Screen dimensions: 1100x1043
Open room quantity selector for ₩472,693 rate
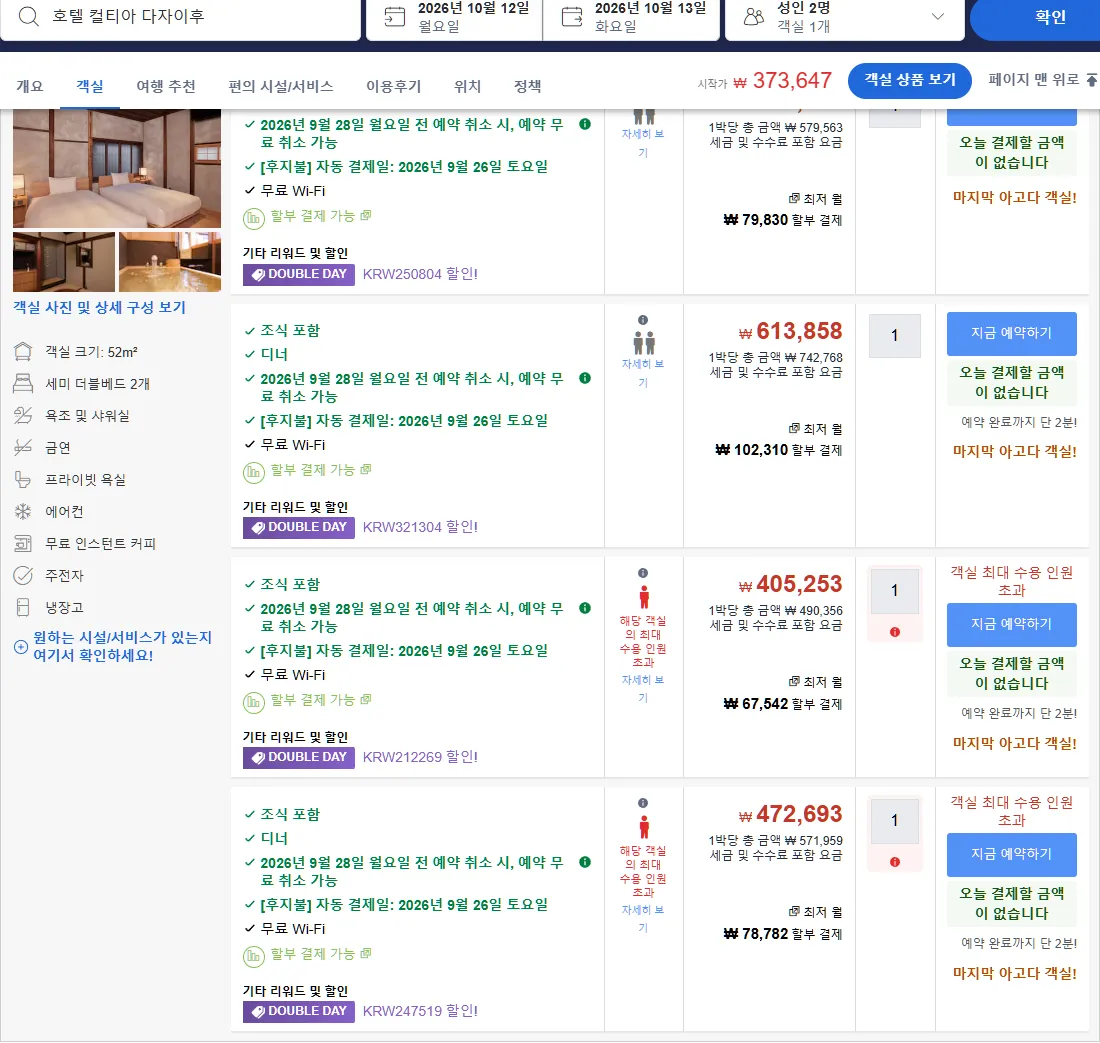[x=894, y=821]
